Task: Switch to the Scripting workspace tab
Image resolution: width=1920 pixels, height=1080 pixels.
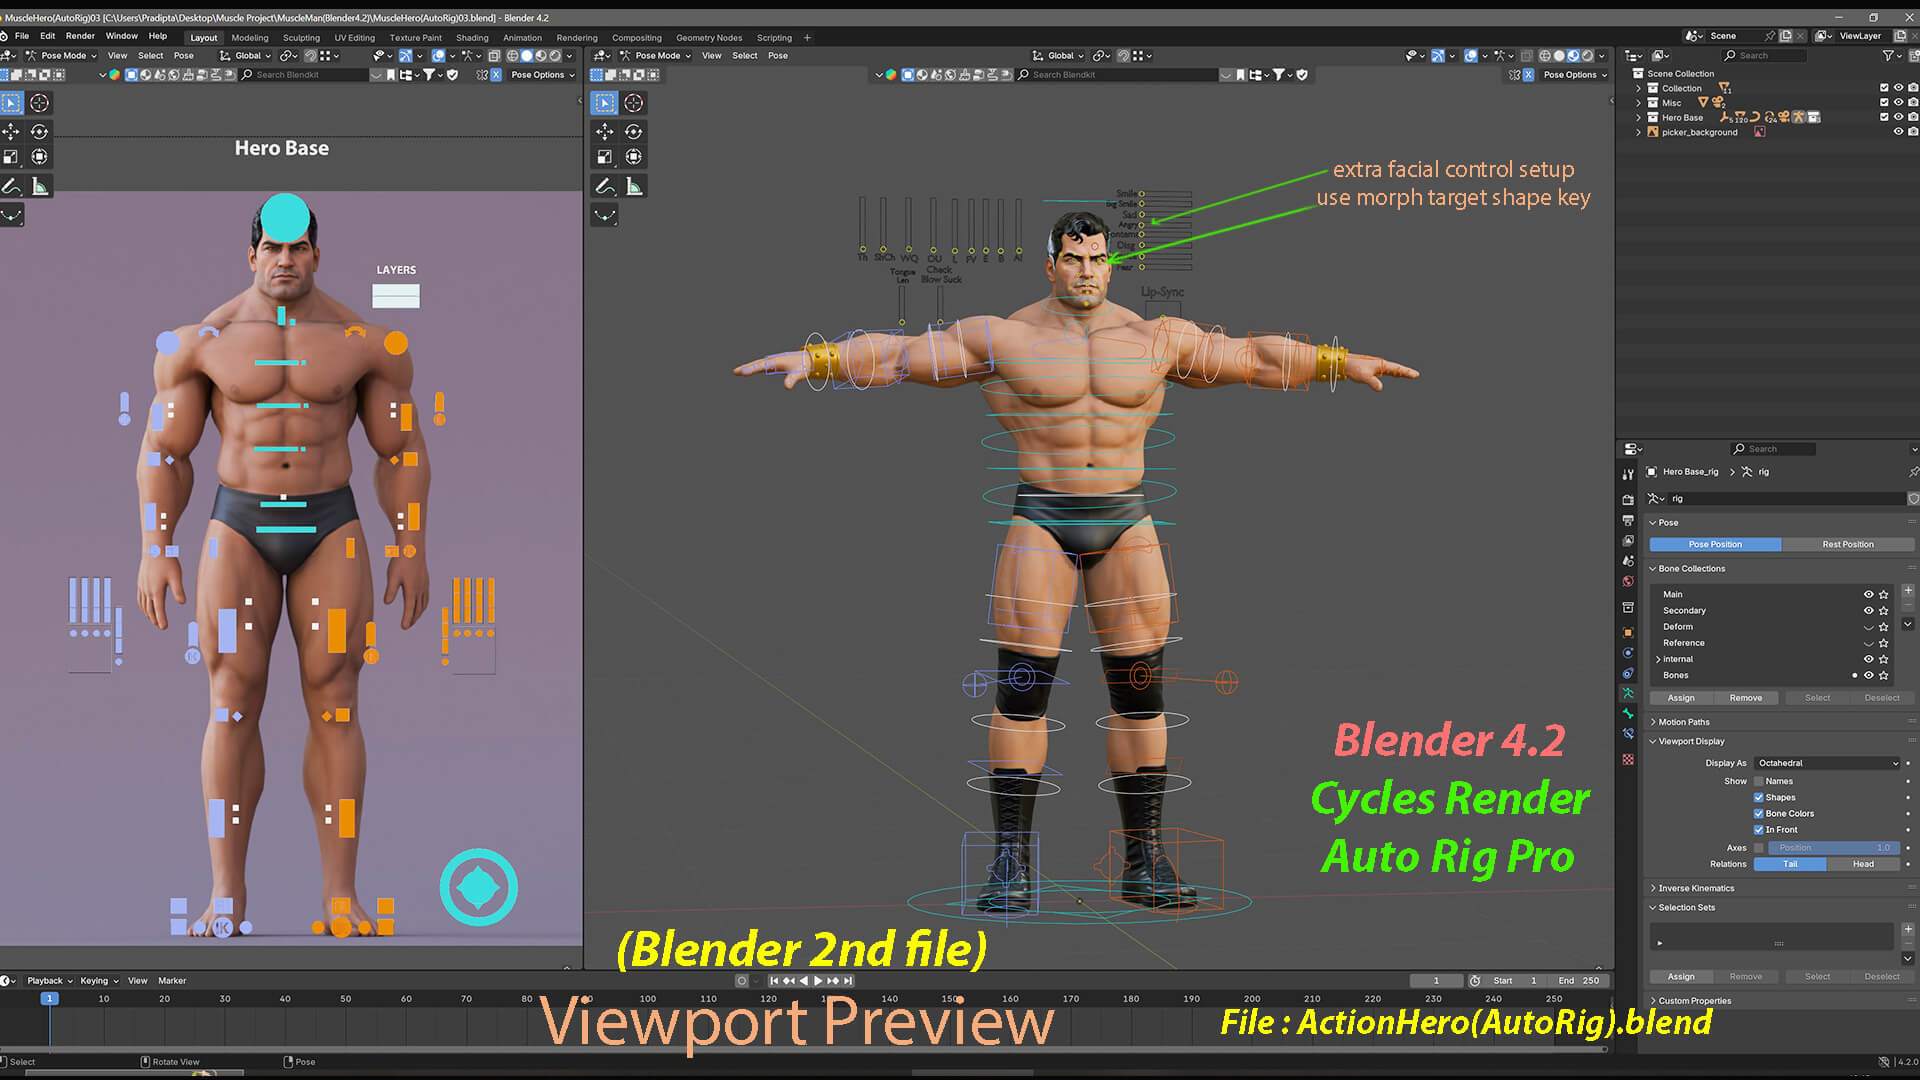Action: (x=774, y=38)
